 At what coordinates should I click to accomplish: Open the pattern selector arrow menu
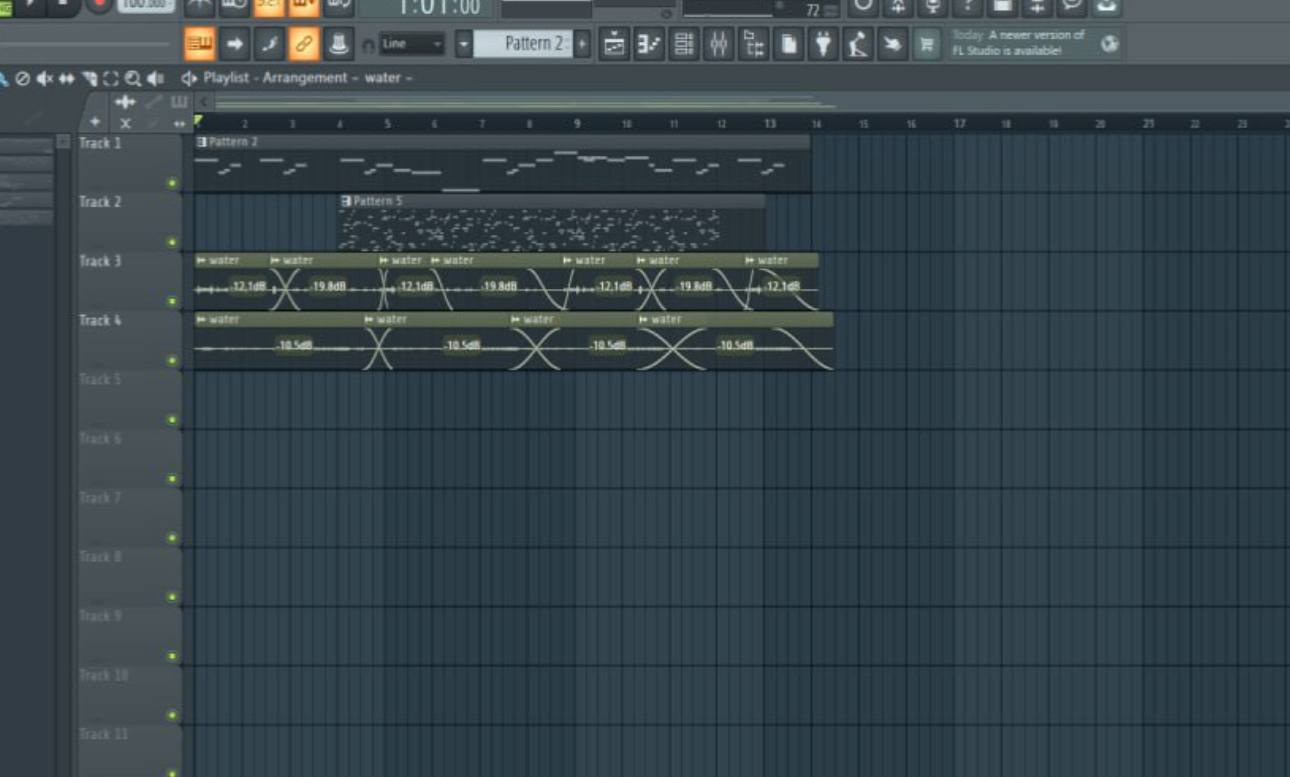point(464,44)
